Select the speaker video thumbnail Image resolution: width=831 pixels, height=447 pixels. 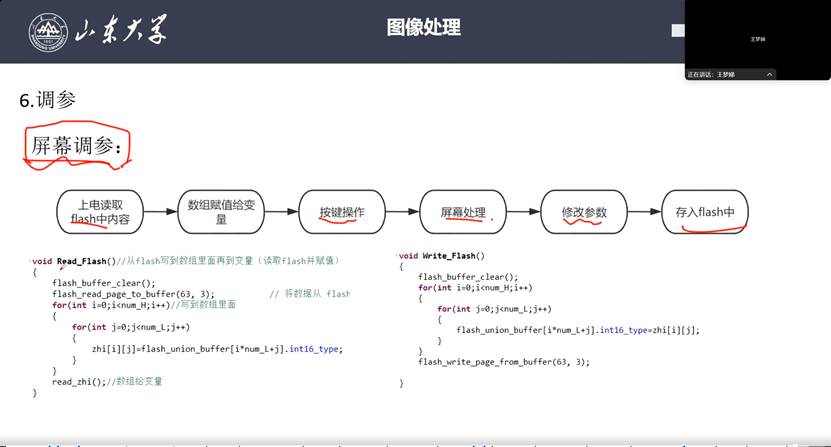point(757,36)
